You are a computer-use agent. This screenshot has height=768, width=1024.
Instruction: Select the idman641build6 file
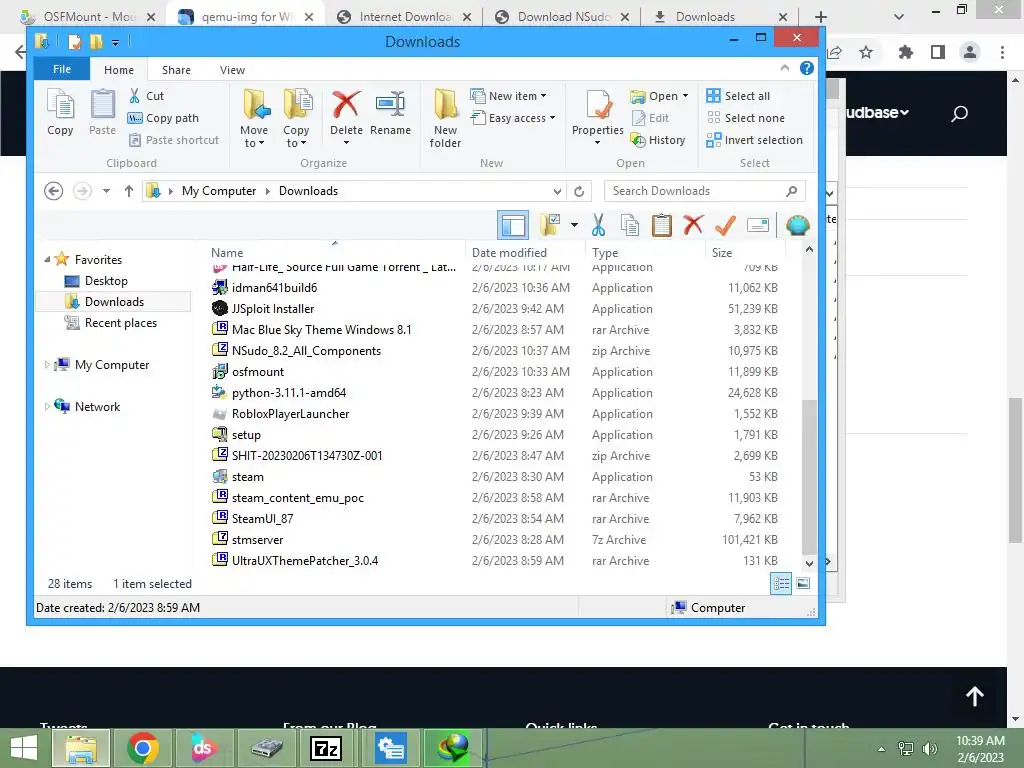pos(274,288)
